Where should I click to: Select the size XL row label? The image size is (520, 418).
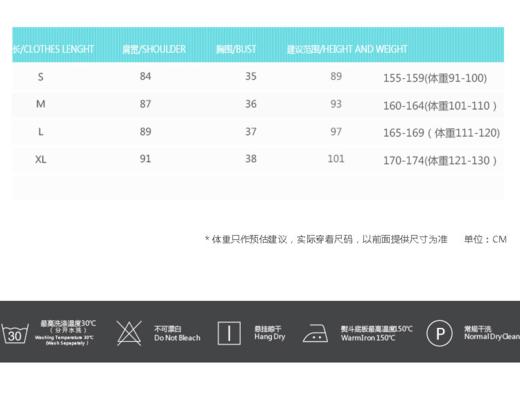click(41, 159)
